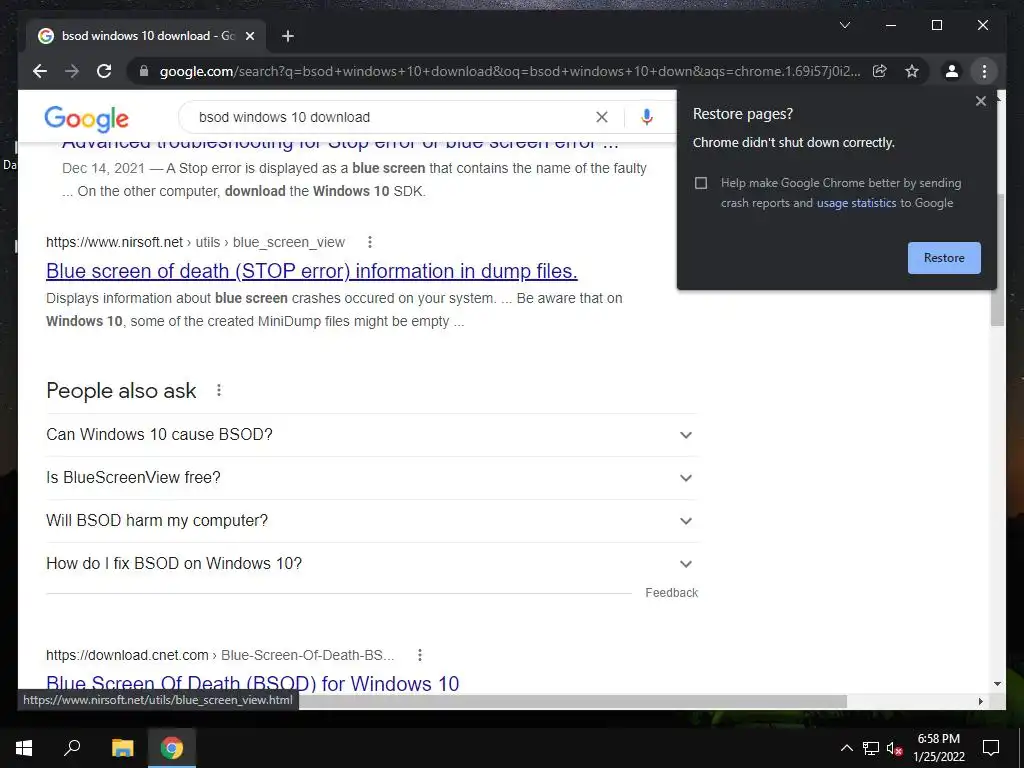Expand Can Windows 10 cause BSOD?

[371, 435]
